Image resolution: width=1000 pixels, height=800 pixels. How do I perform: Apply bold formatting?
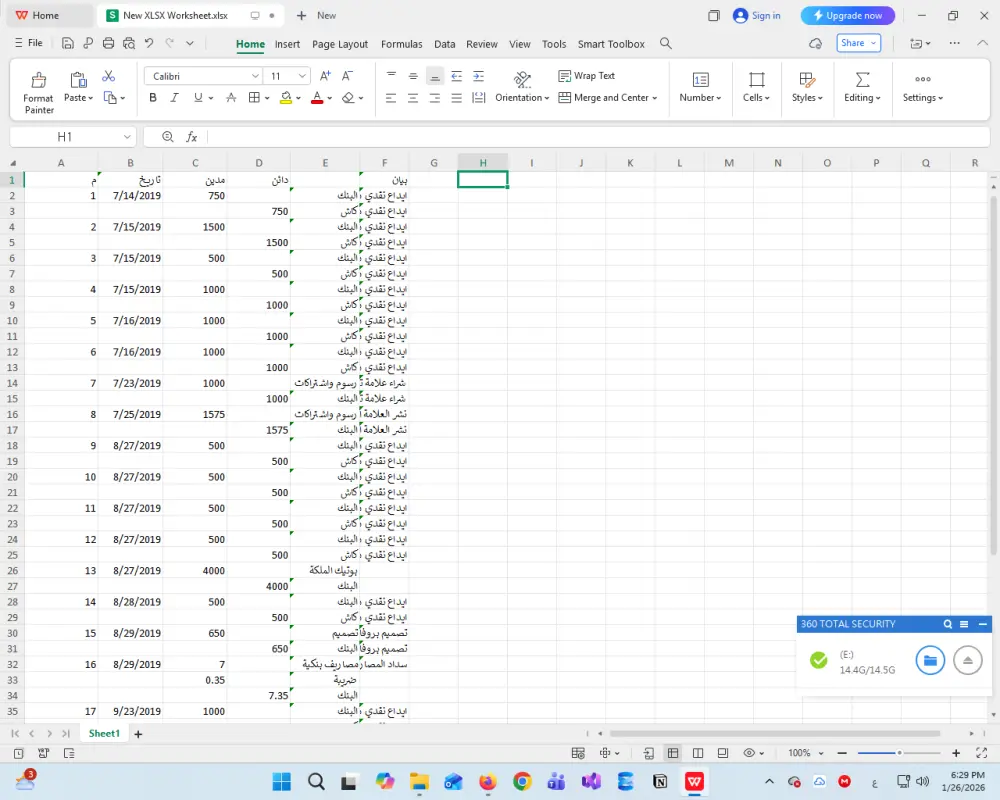coord(152,97)
